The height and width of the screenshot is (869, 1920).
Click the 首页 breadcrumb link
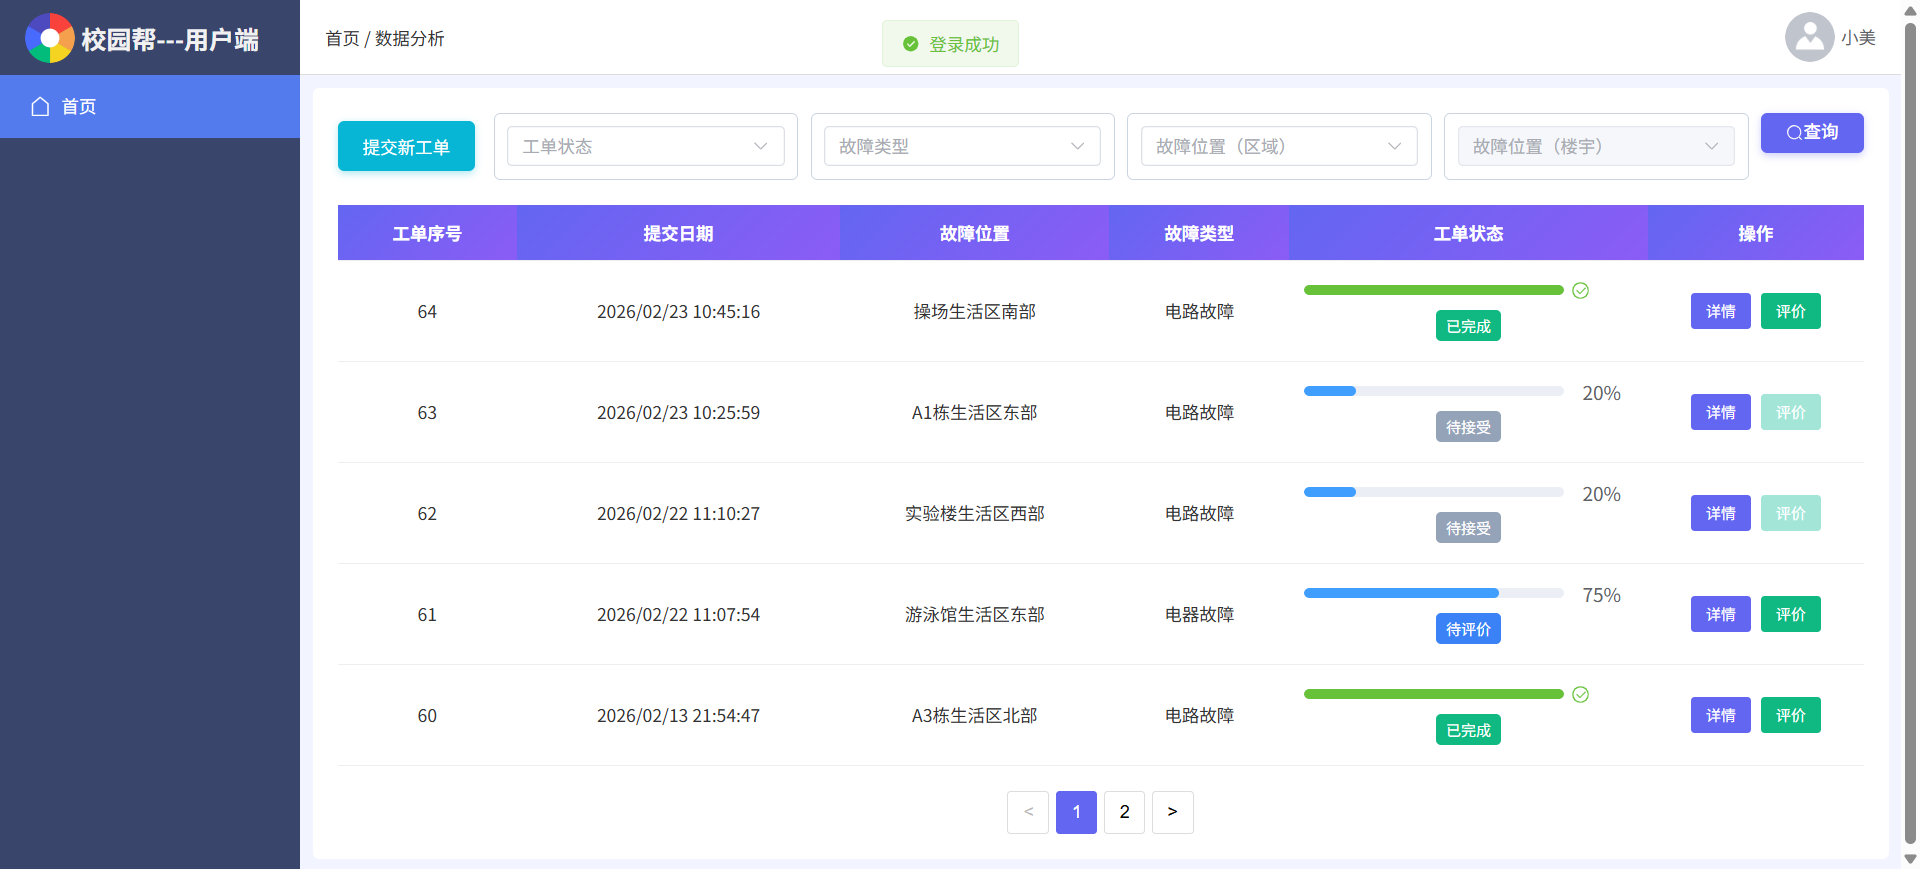tap(342, 38)
